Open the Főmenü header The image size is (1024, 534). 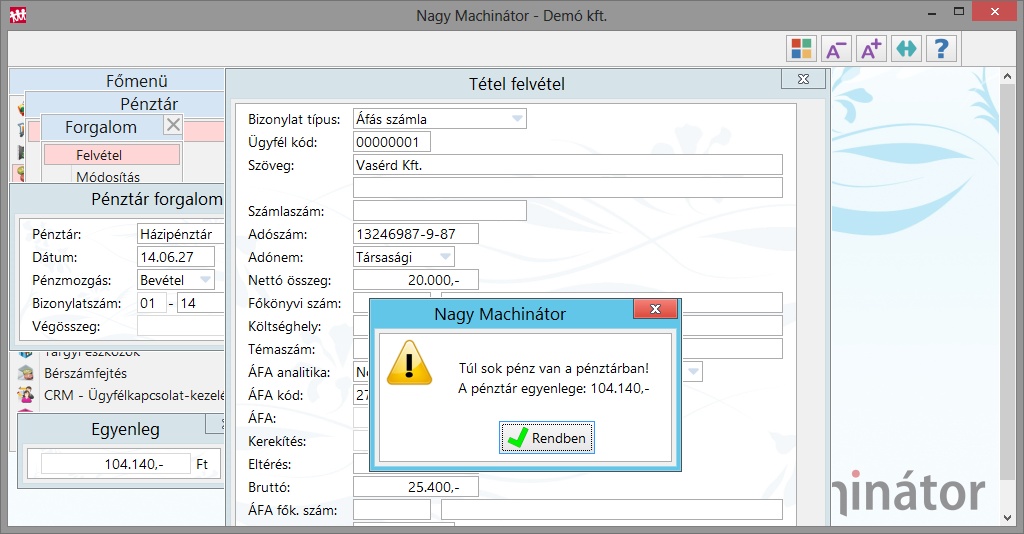click(136, 81)
